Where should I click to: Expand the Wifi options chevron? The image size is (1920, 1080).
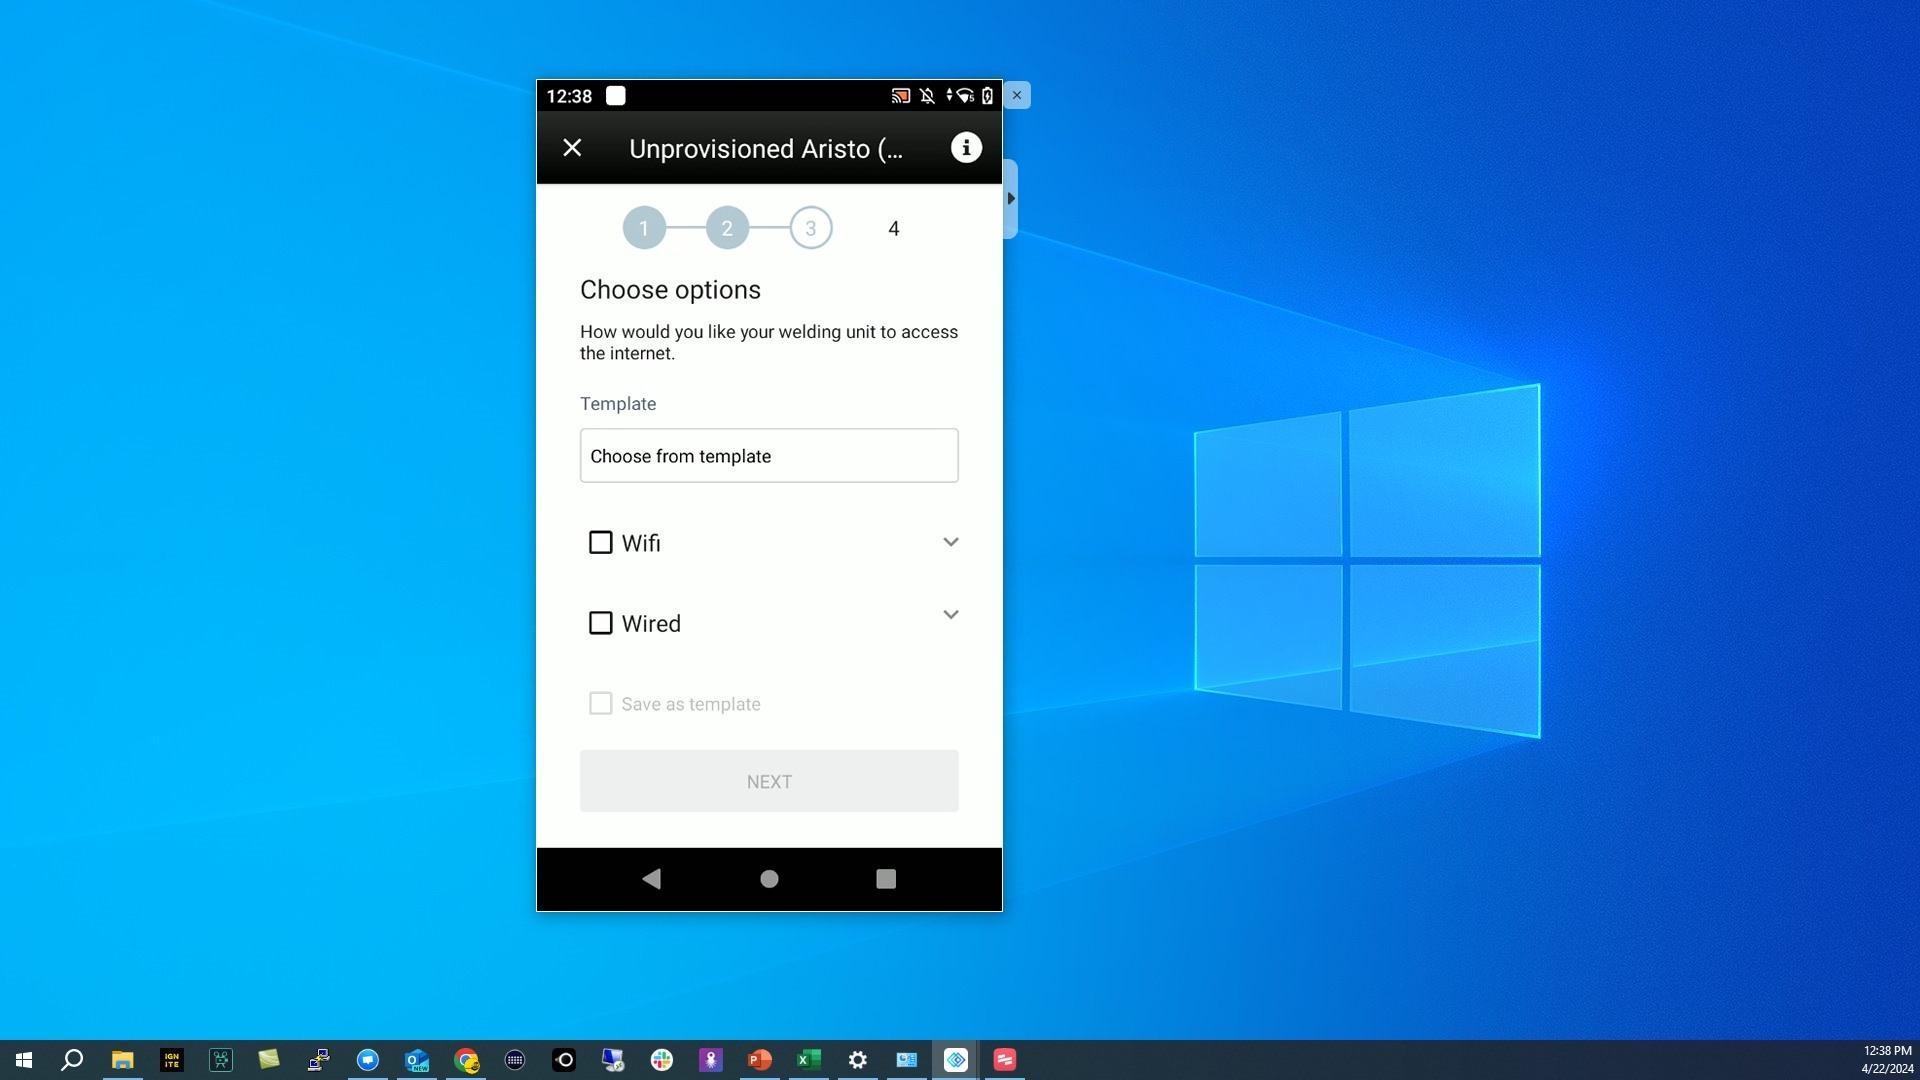click(x=951, y=542)
